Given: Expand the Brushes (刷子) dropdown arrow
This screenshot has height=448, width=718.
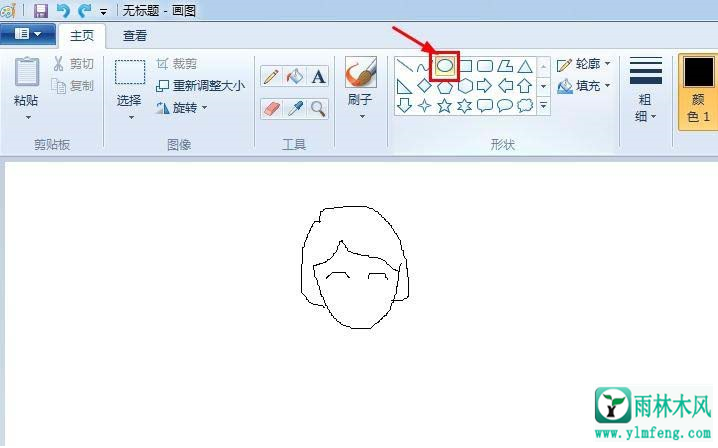Looking at the screenshot, I should [x=362, y=117].
